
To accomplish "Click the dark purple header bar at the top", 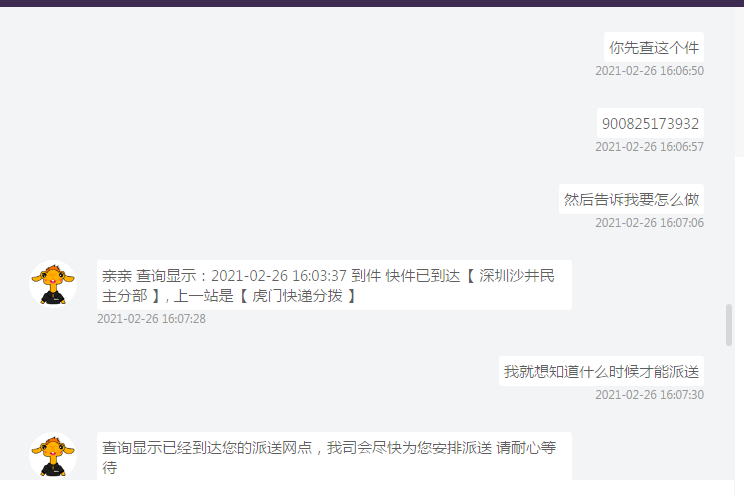I will coord(372,3).
